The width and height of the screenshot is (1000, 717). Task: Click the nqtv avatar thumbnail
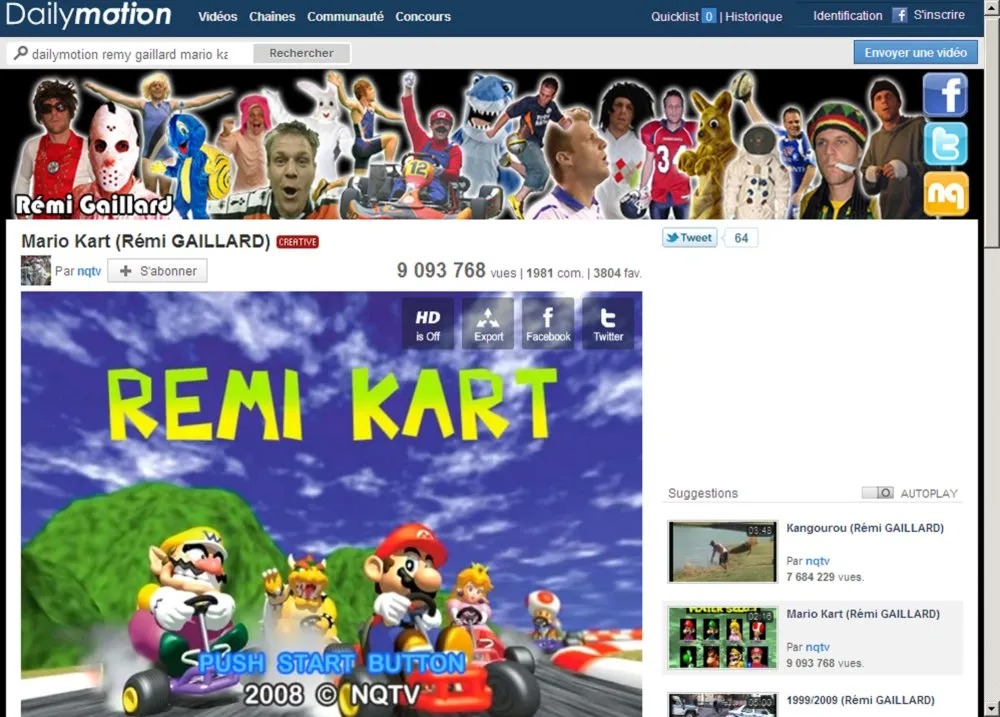point(36,270)
